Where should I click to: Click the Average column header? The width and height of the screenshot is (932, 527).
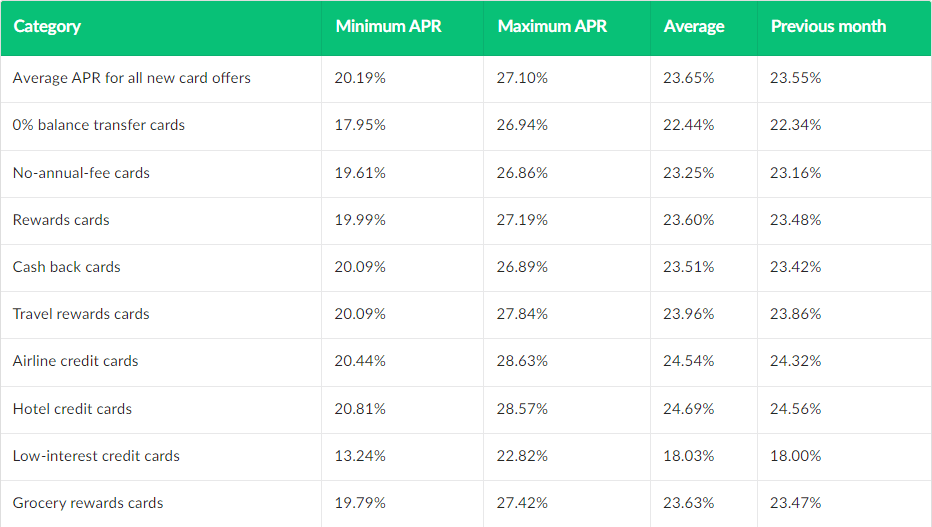pos(694,27)
